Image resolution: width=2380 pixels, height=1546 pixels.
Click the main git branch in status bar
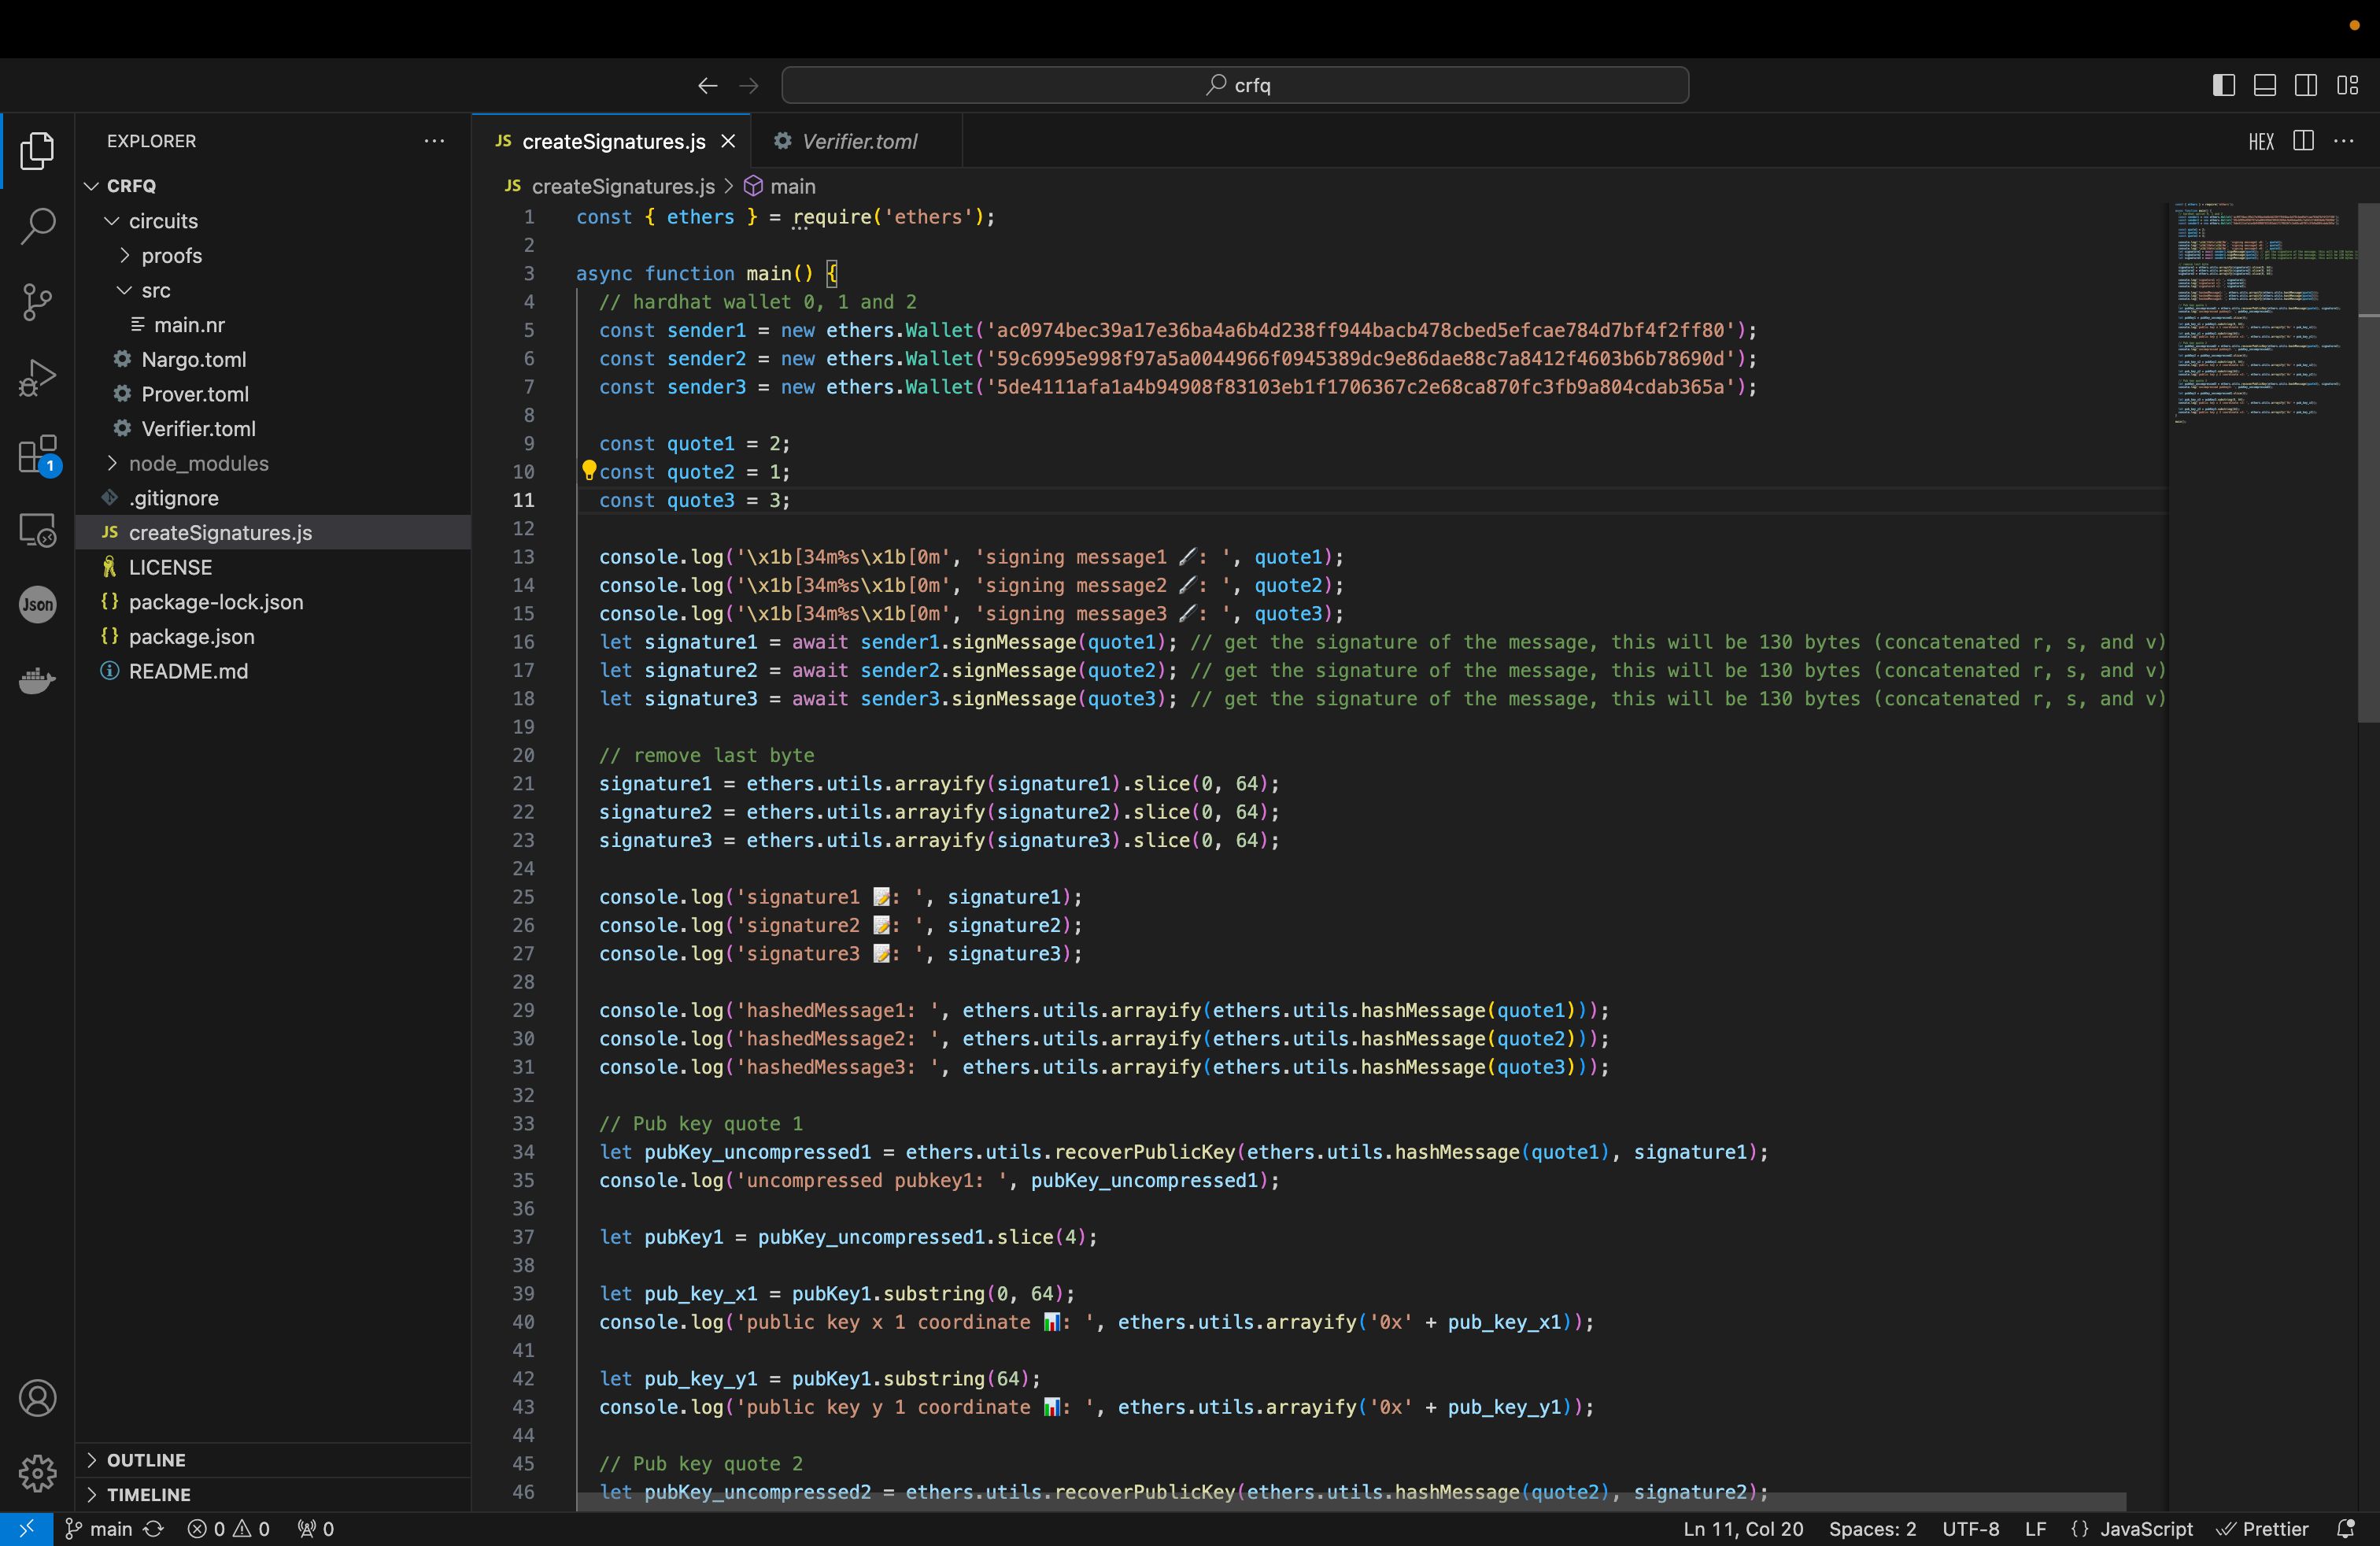(x=99, y=1529)
